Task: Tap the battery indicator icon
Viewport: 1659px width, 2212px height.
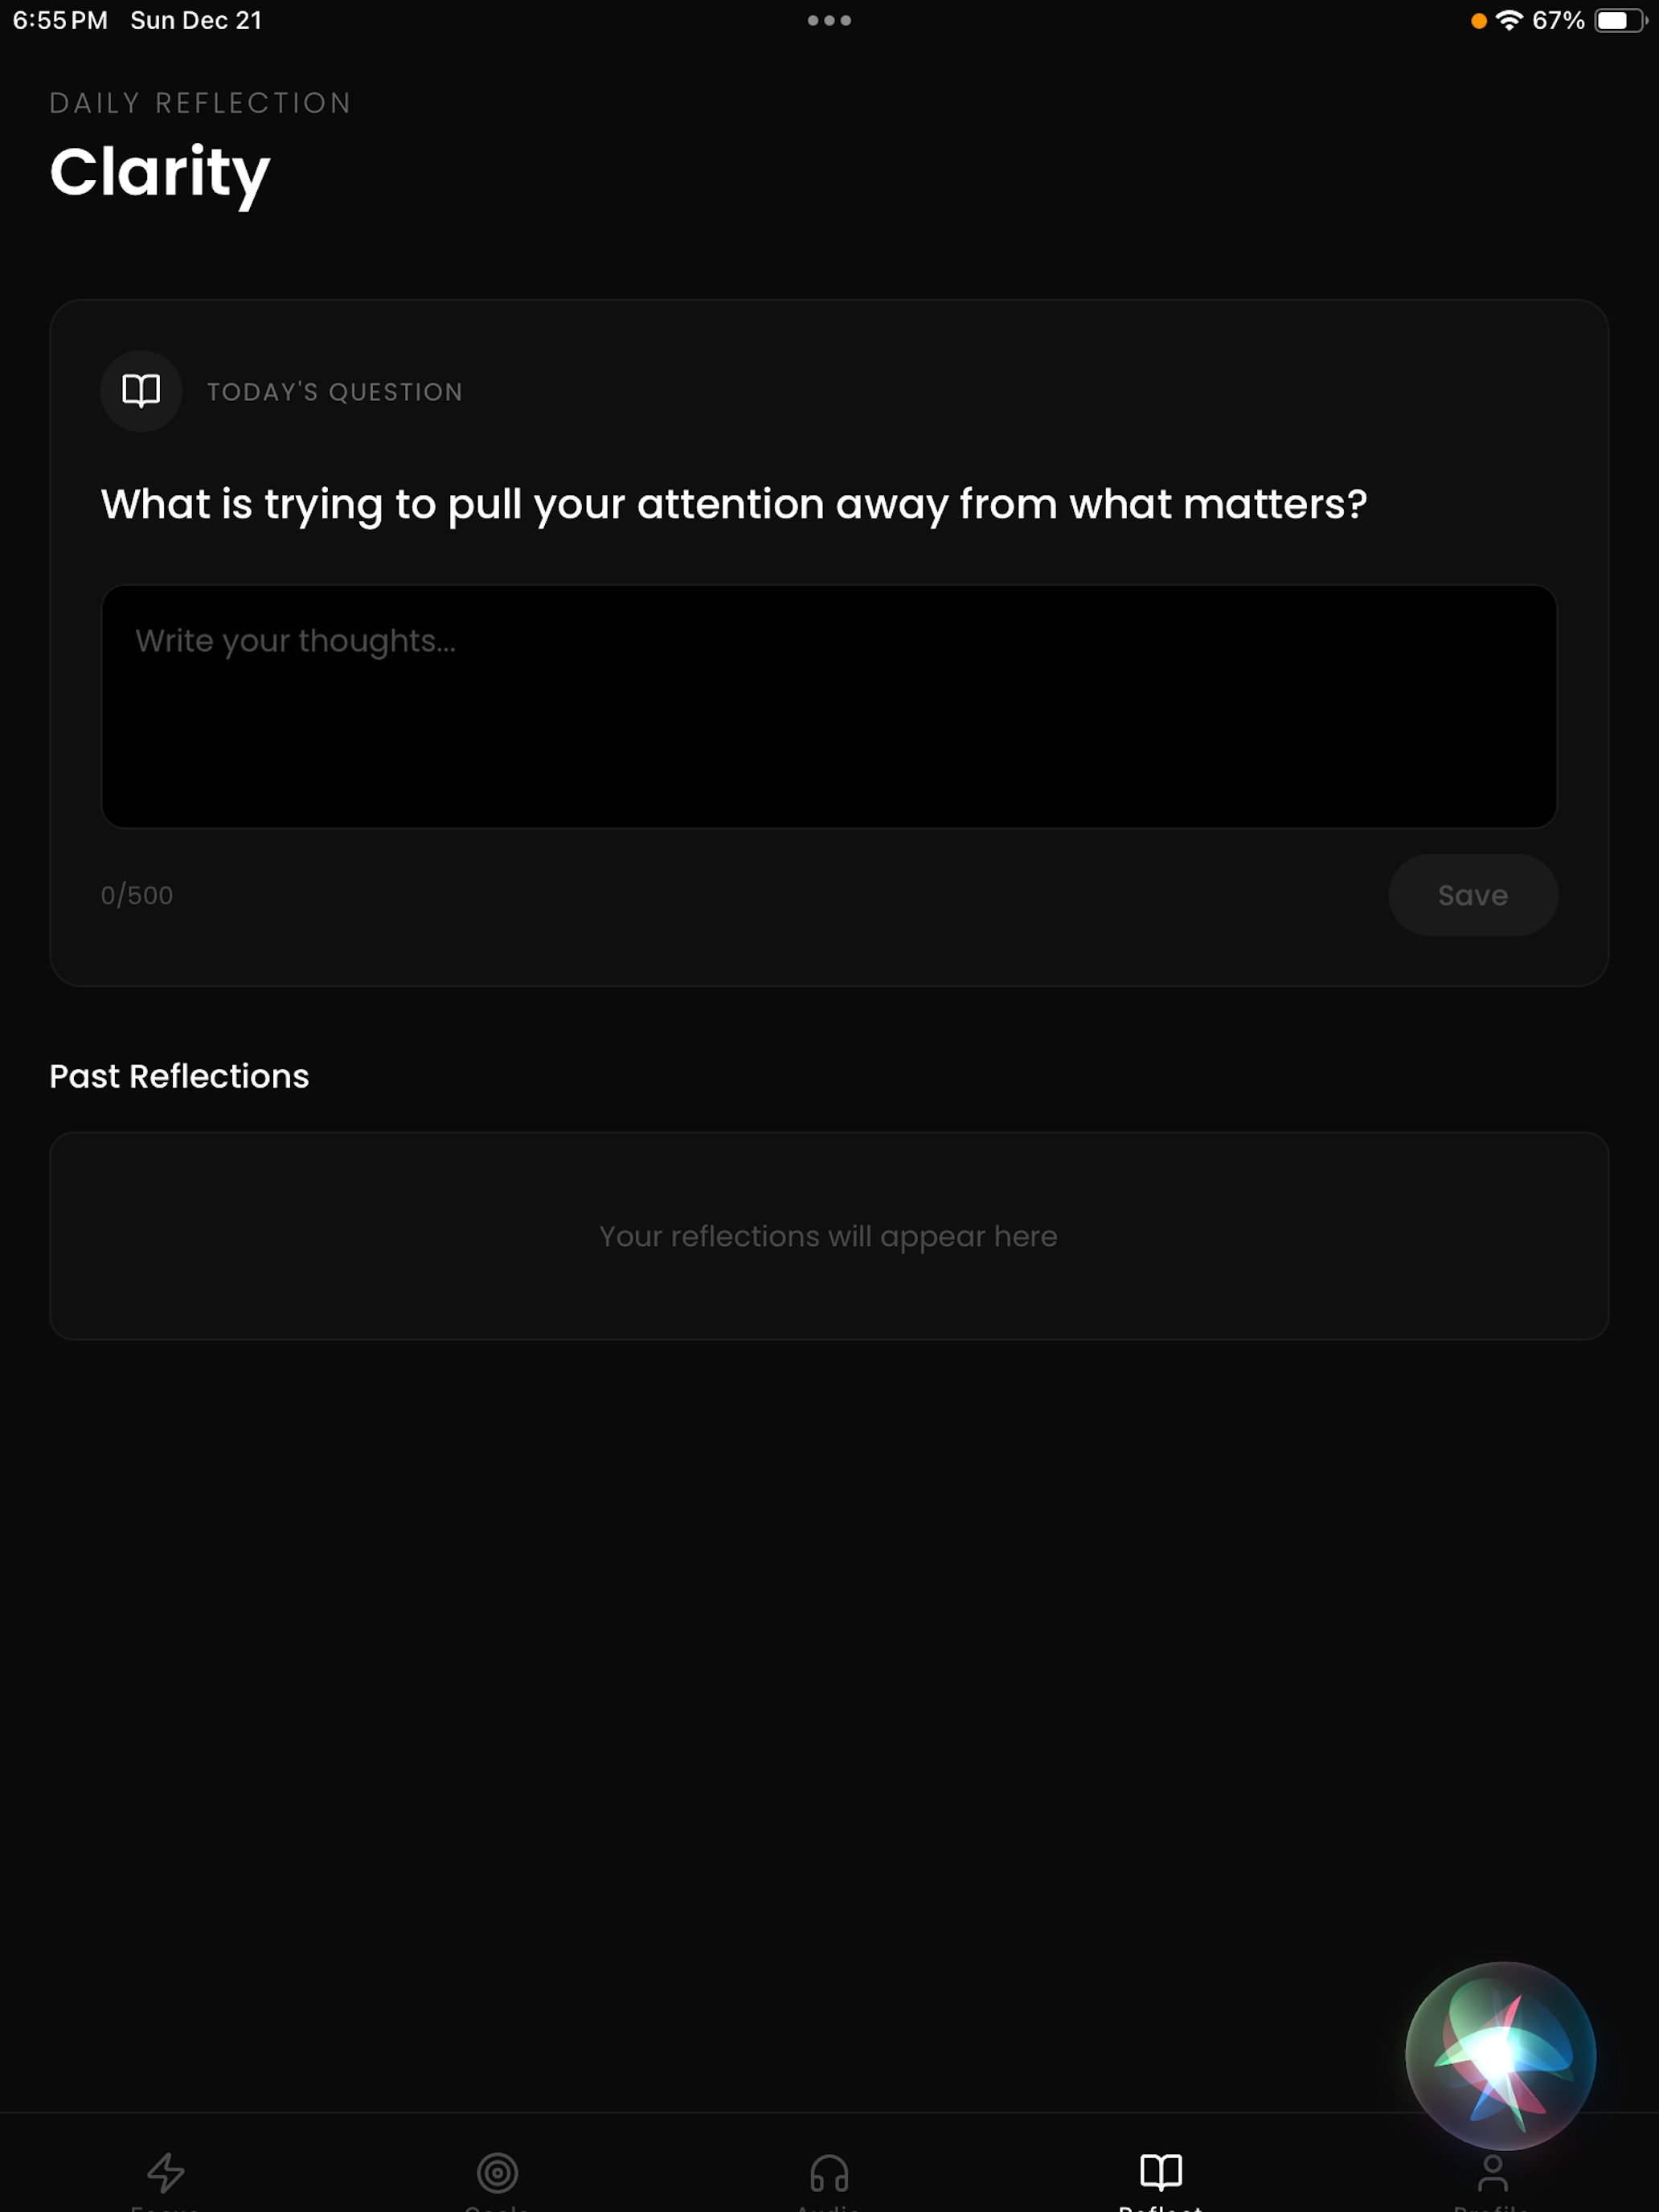Action: tap(1620, 20)
